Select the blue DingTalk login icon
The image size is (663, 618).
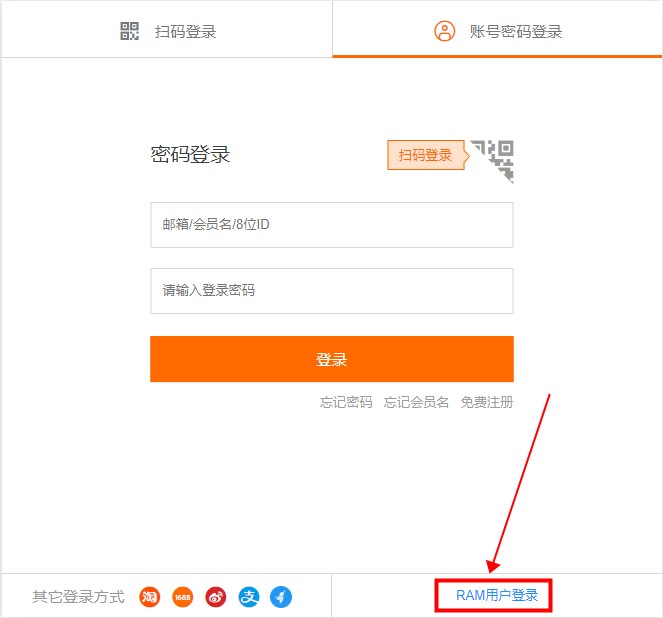[281, 597]
